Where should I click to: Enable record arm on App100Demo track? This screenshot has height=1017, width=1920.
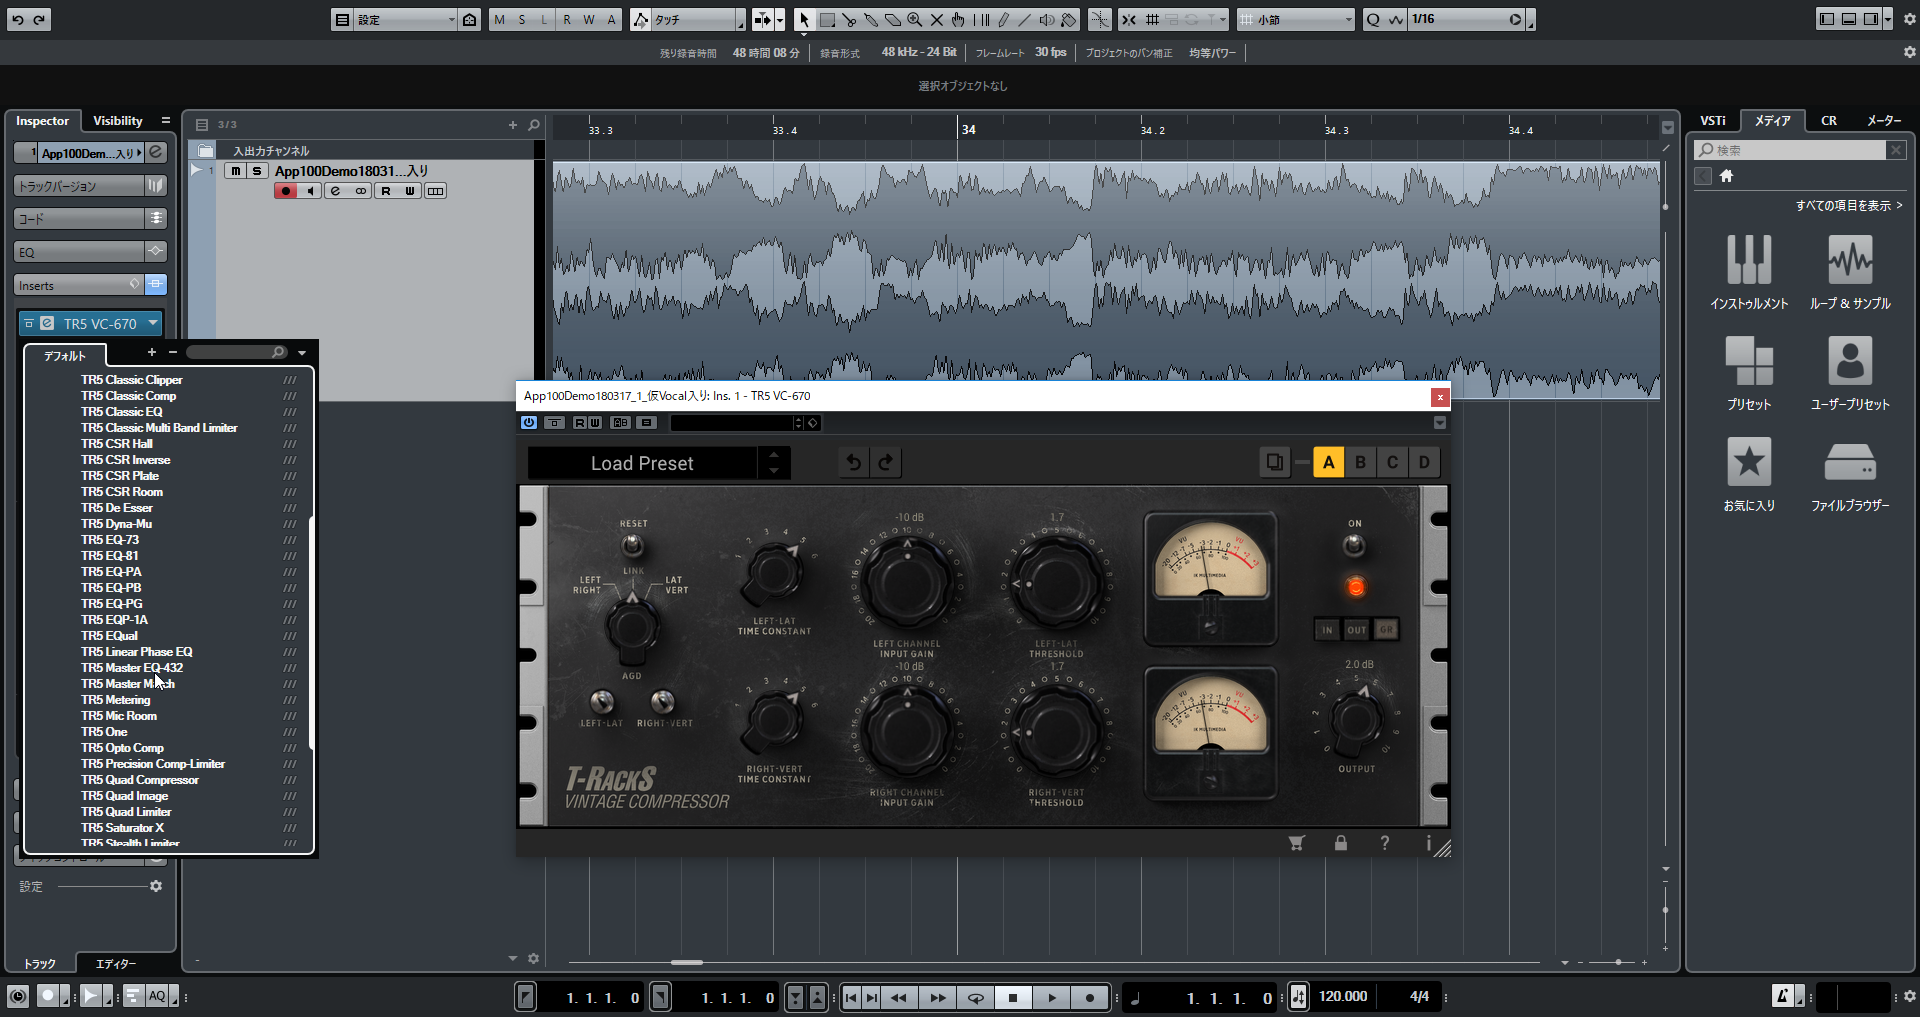click(x=286, y=191)
